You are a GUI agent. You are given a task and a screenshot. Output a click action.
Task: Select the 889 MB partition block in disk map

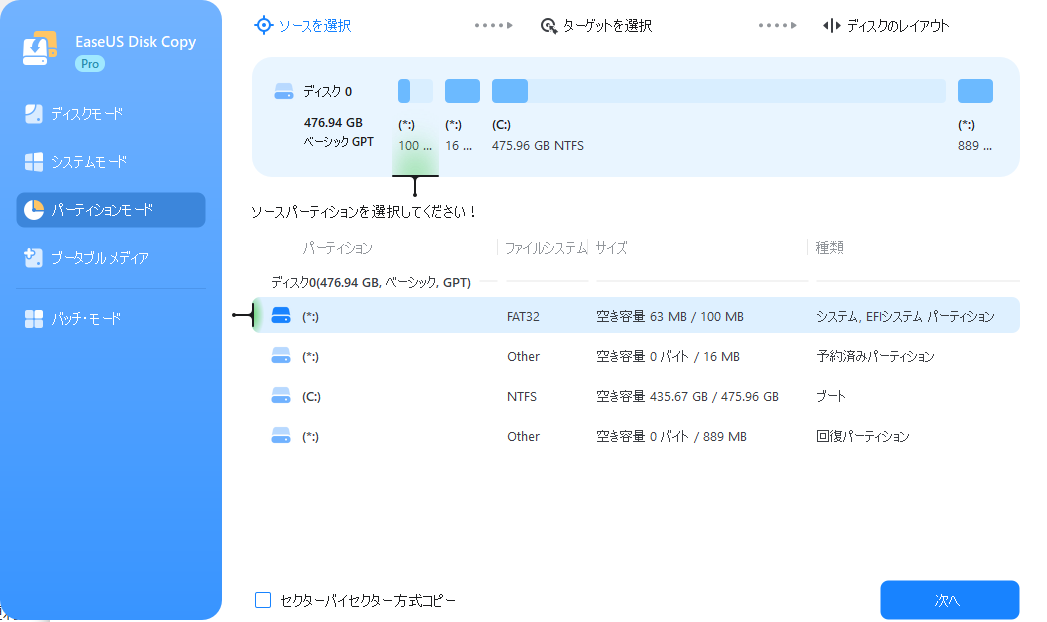(x=975, y=91)
